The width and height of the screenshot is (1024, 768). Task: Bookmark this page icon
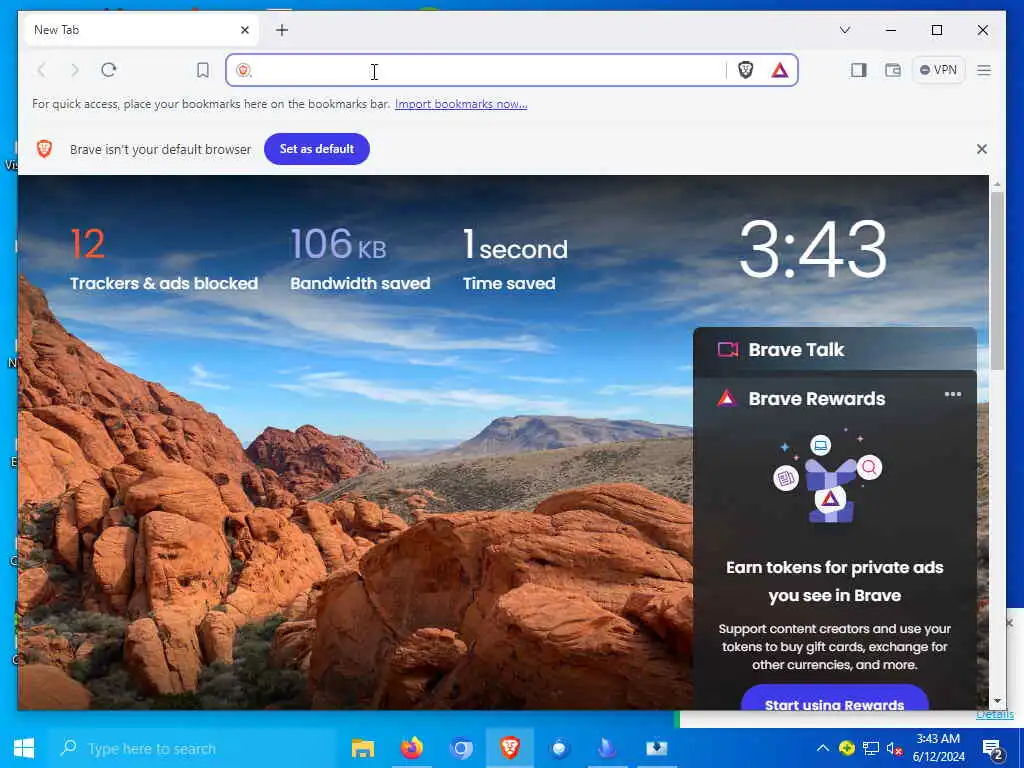pyautogui.click(x=203, y=70)
